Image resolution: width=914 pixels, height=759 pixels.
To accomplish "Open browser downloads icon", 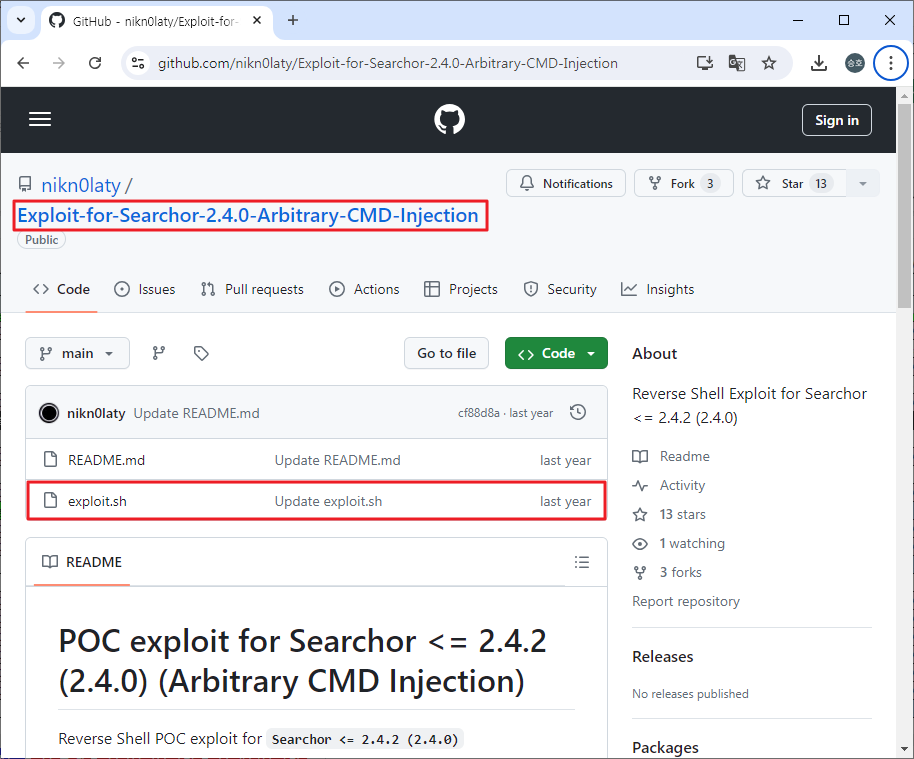I will [x=819, y=63].
